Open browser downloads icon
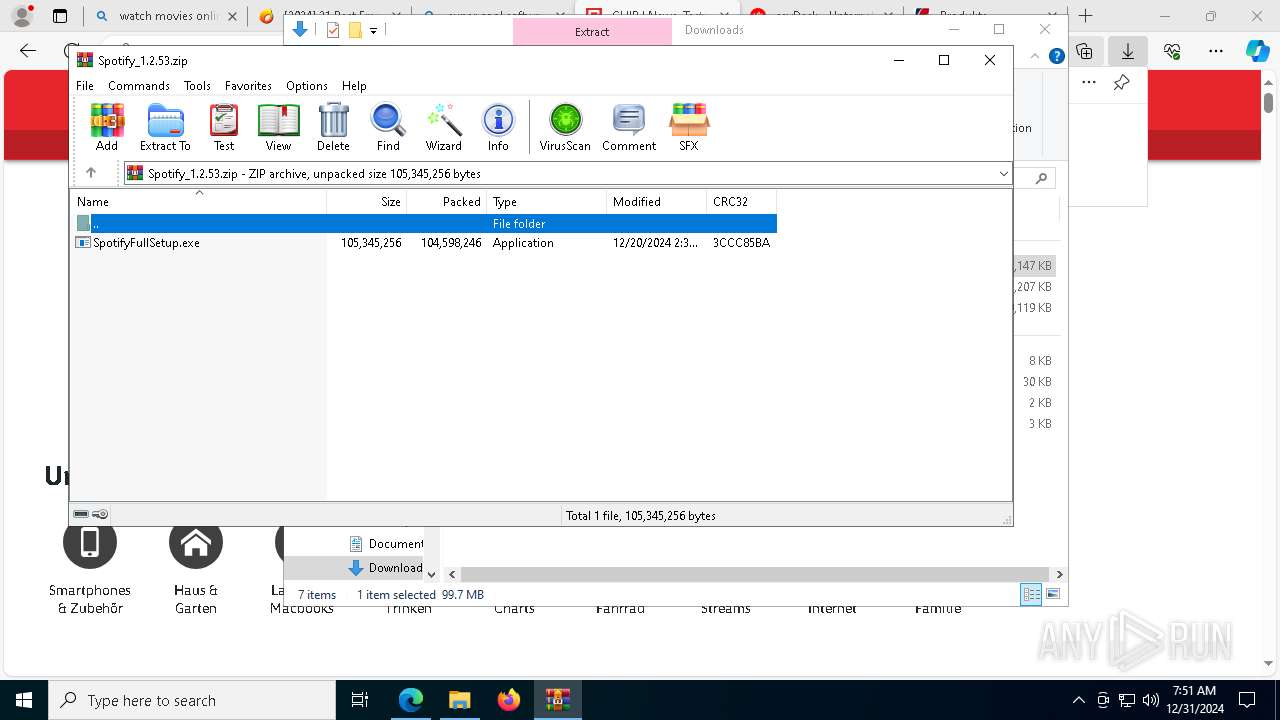The width and height of the screenshot is (1280, 720). tap(1127, 51)
